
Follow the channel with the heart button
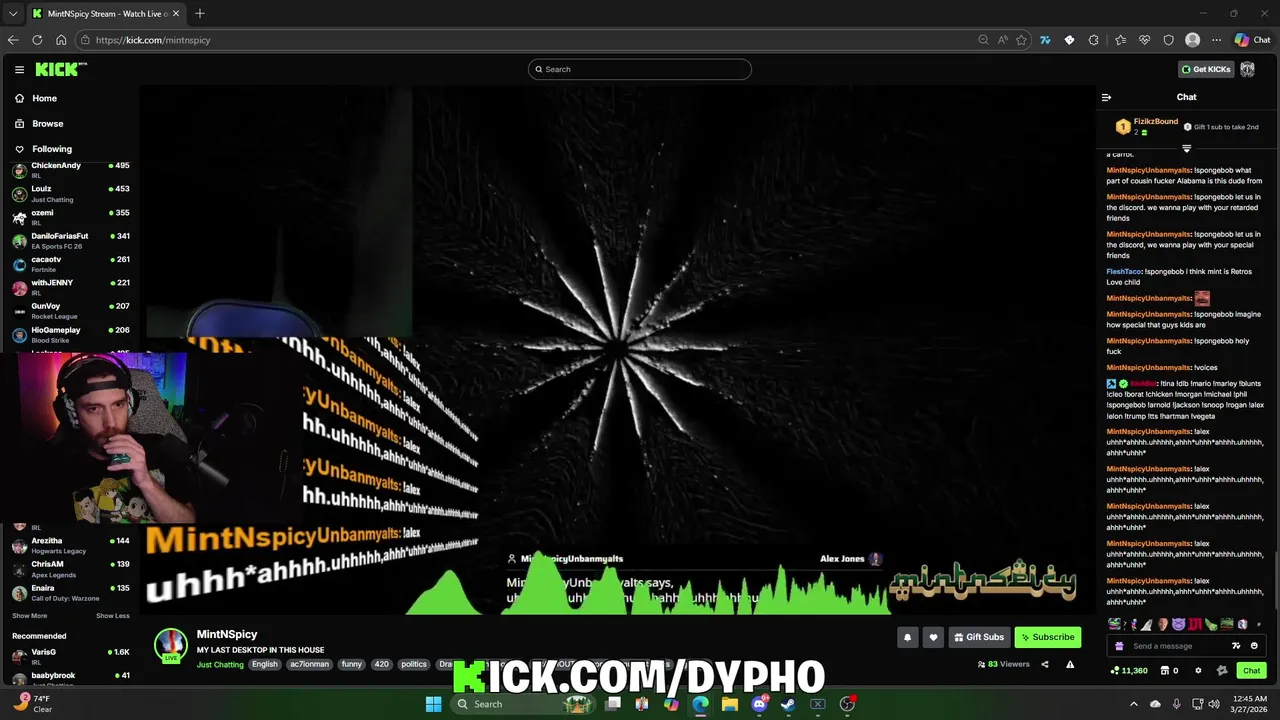[x=933, y=637]
